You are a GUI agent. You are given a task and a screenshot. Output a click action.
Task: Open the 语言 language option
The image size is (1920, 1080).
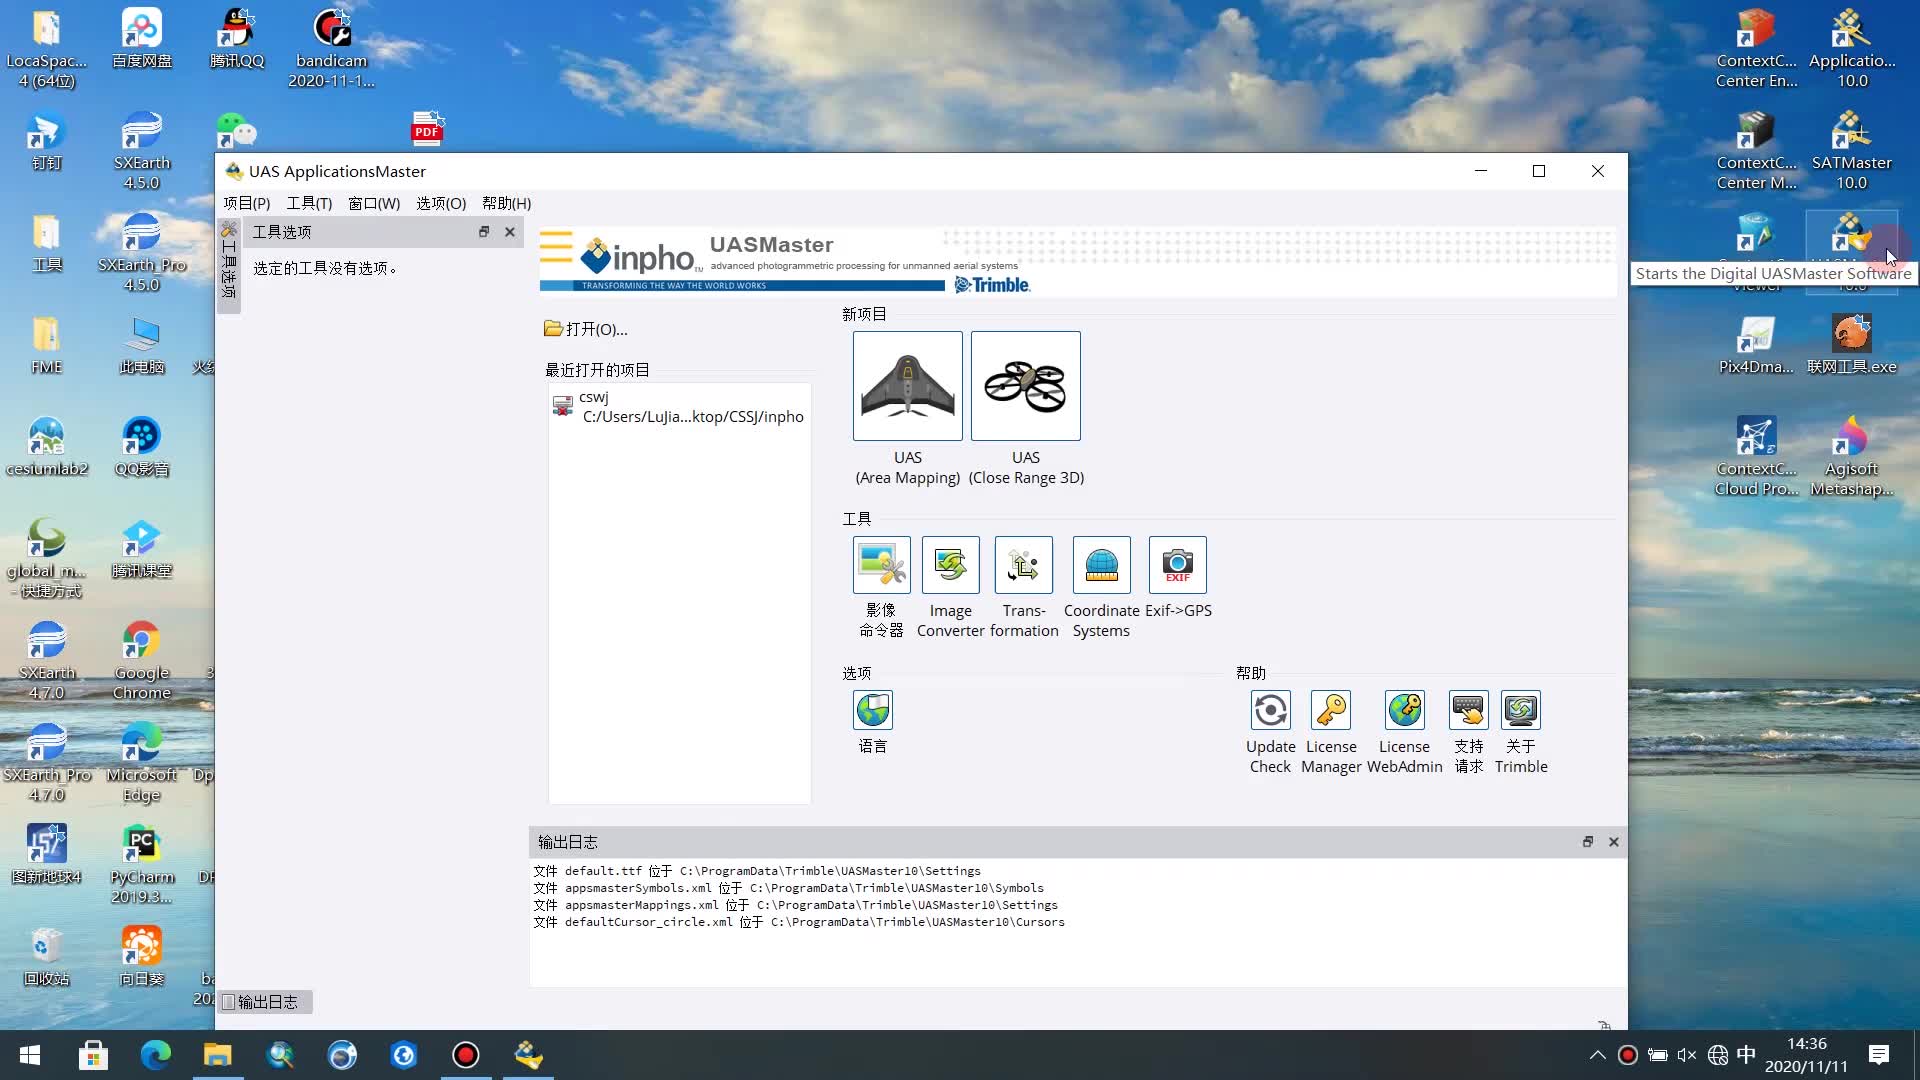coord(872,710)
